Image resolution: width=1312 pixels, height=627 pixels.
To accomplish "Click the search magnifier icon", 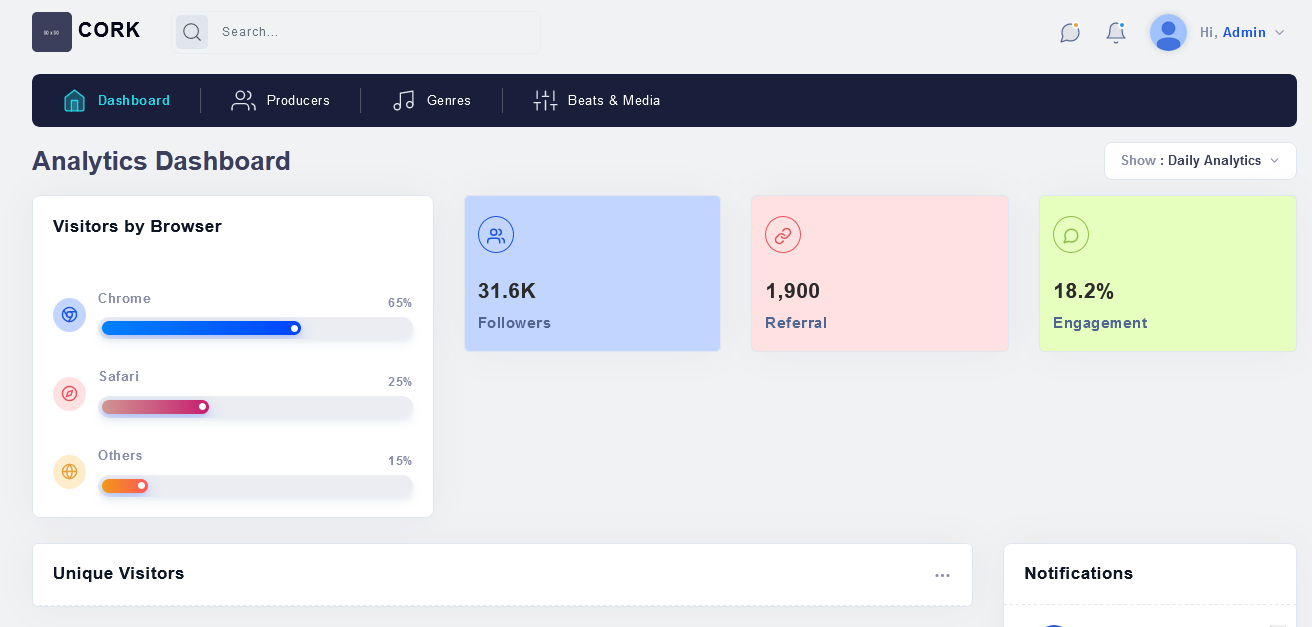I will point(192,32).
